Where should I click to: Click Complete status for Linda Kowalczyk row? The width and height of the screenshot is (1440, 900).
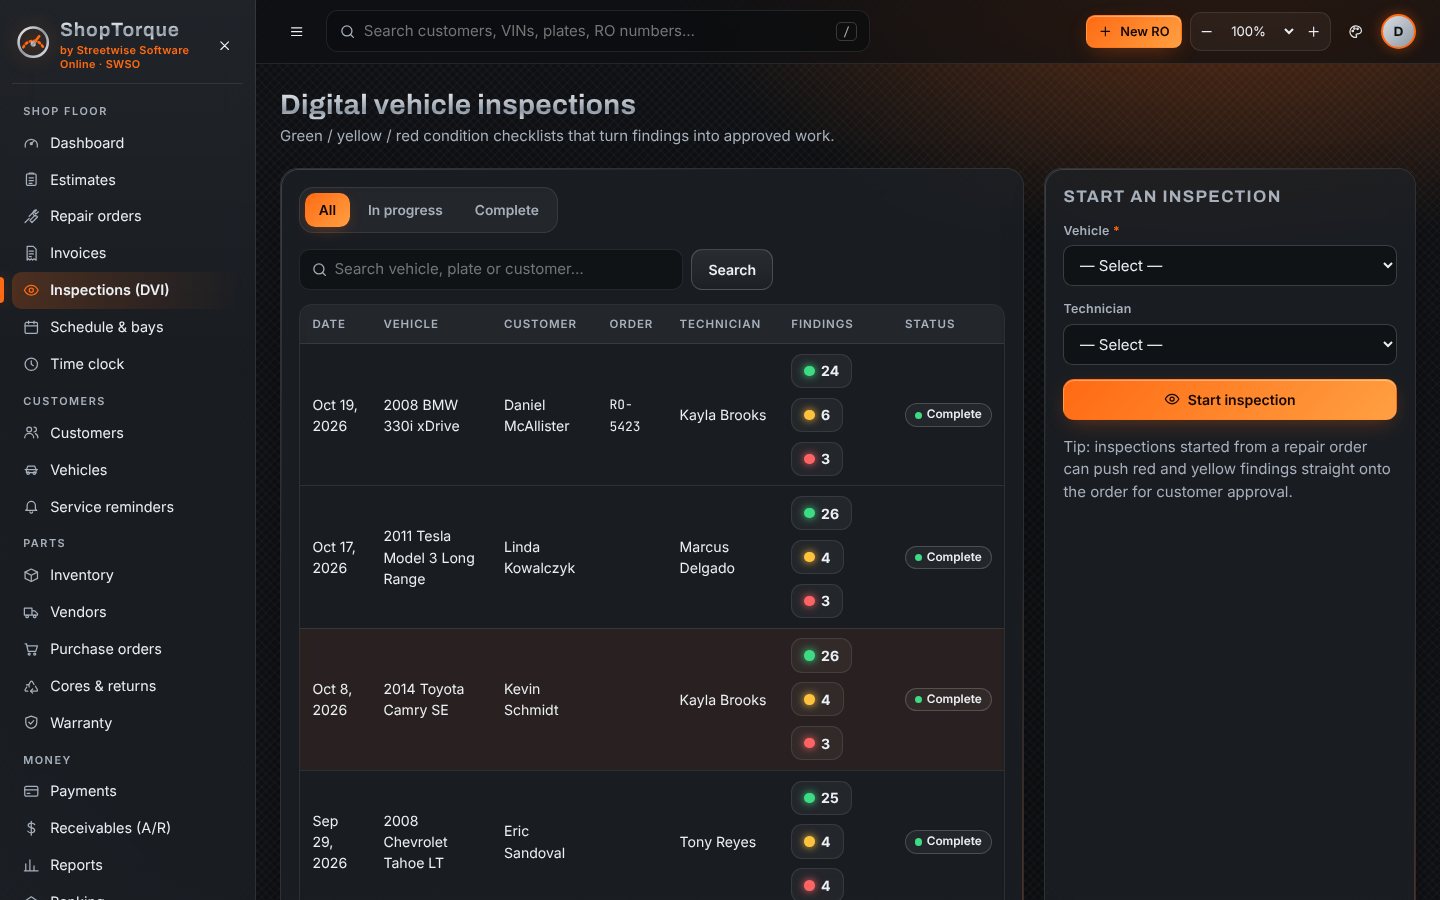coord(948,557)
